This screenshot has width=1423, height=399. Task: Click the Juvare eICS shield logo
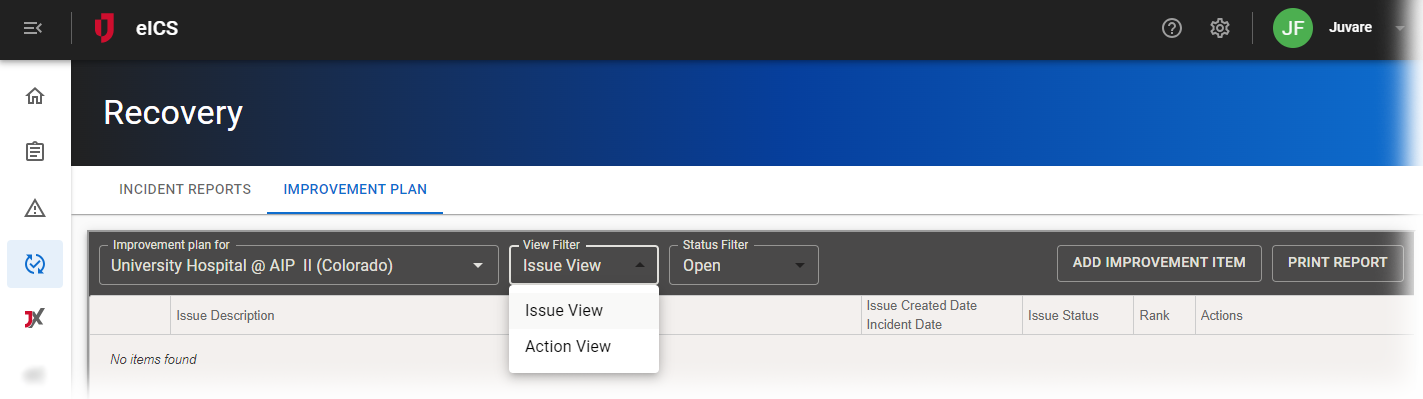coord(104,28)
